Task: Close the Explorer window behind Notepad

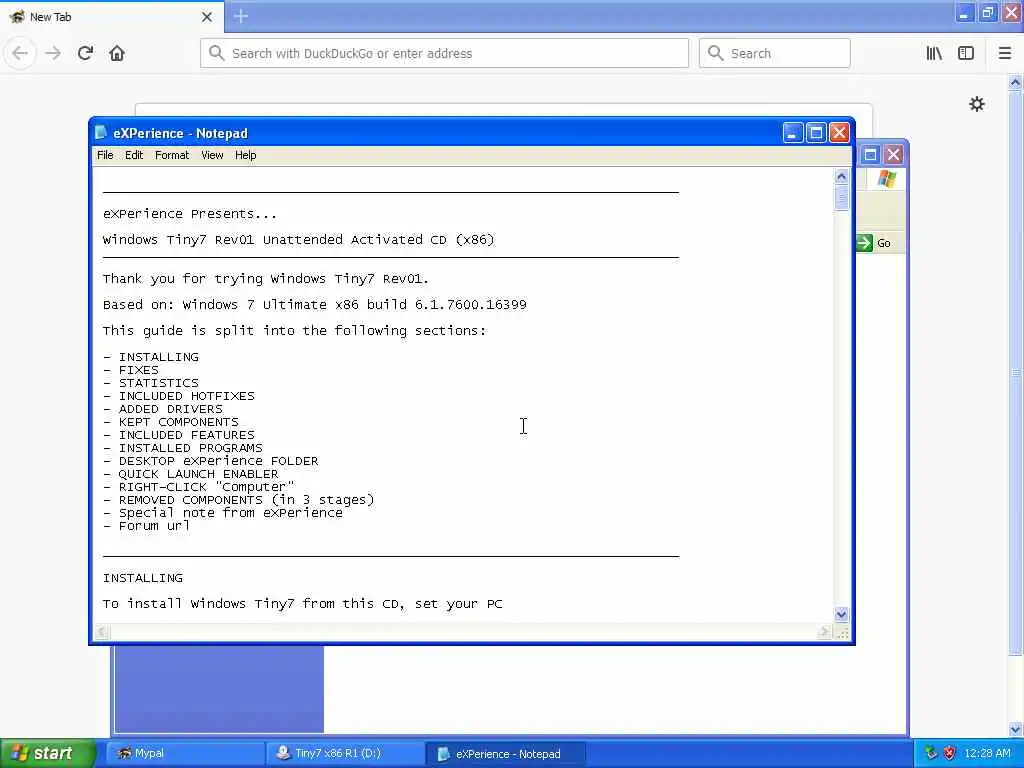Action: pyautogui.click(x=893, y=155)
